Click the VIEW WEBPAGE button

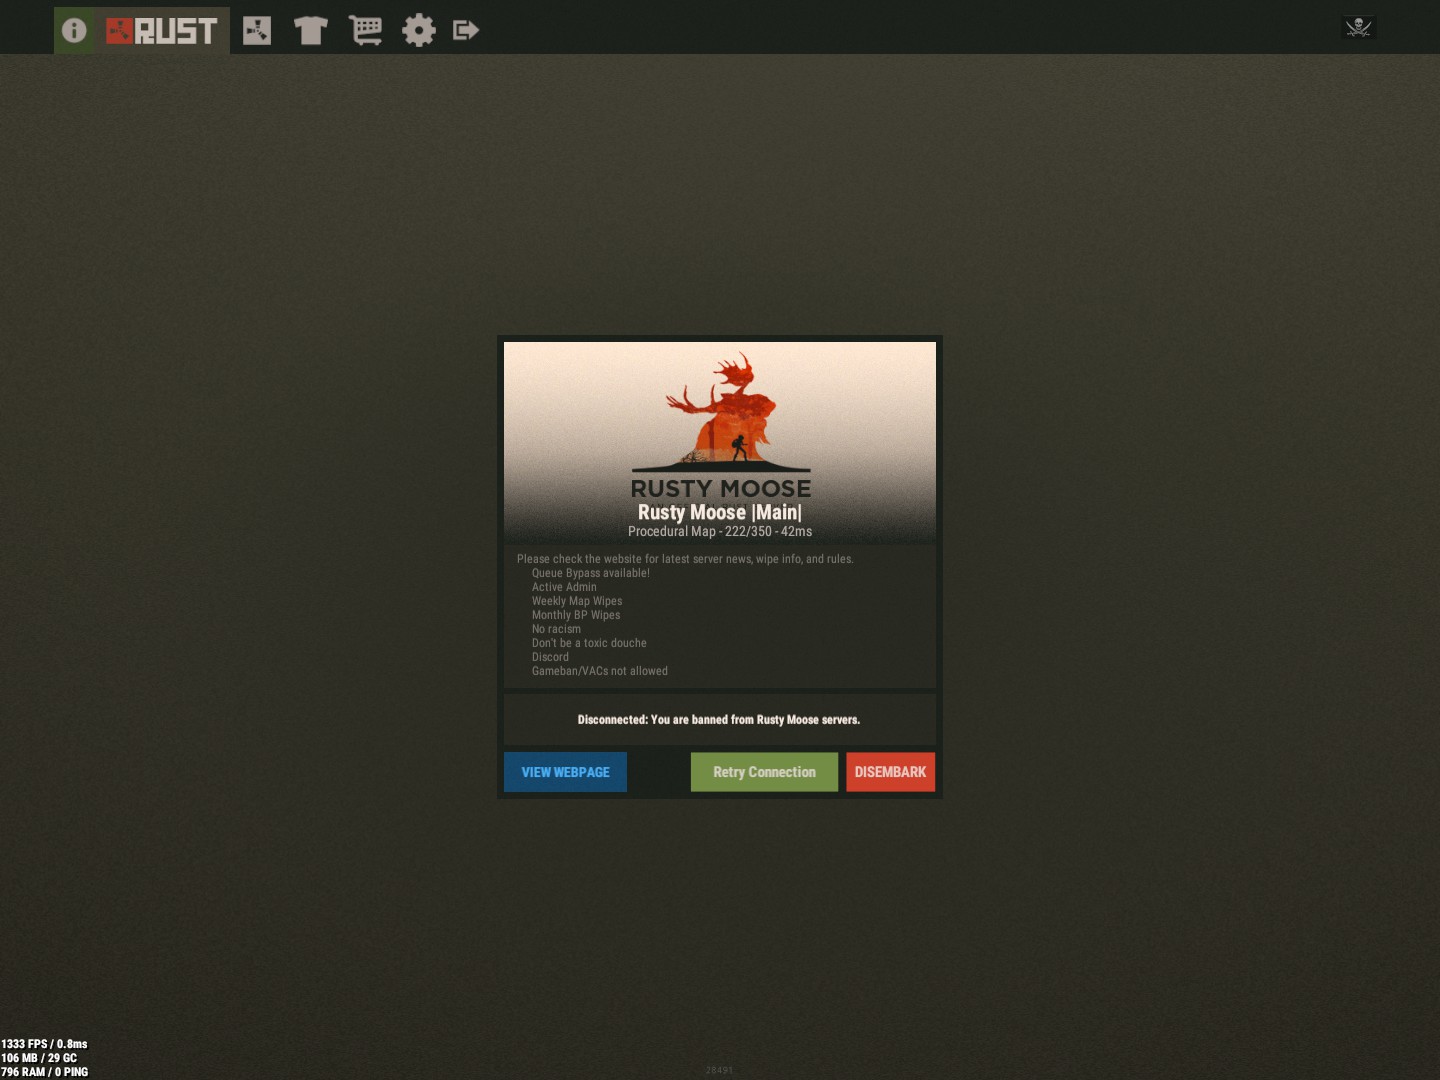[565, 772]
